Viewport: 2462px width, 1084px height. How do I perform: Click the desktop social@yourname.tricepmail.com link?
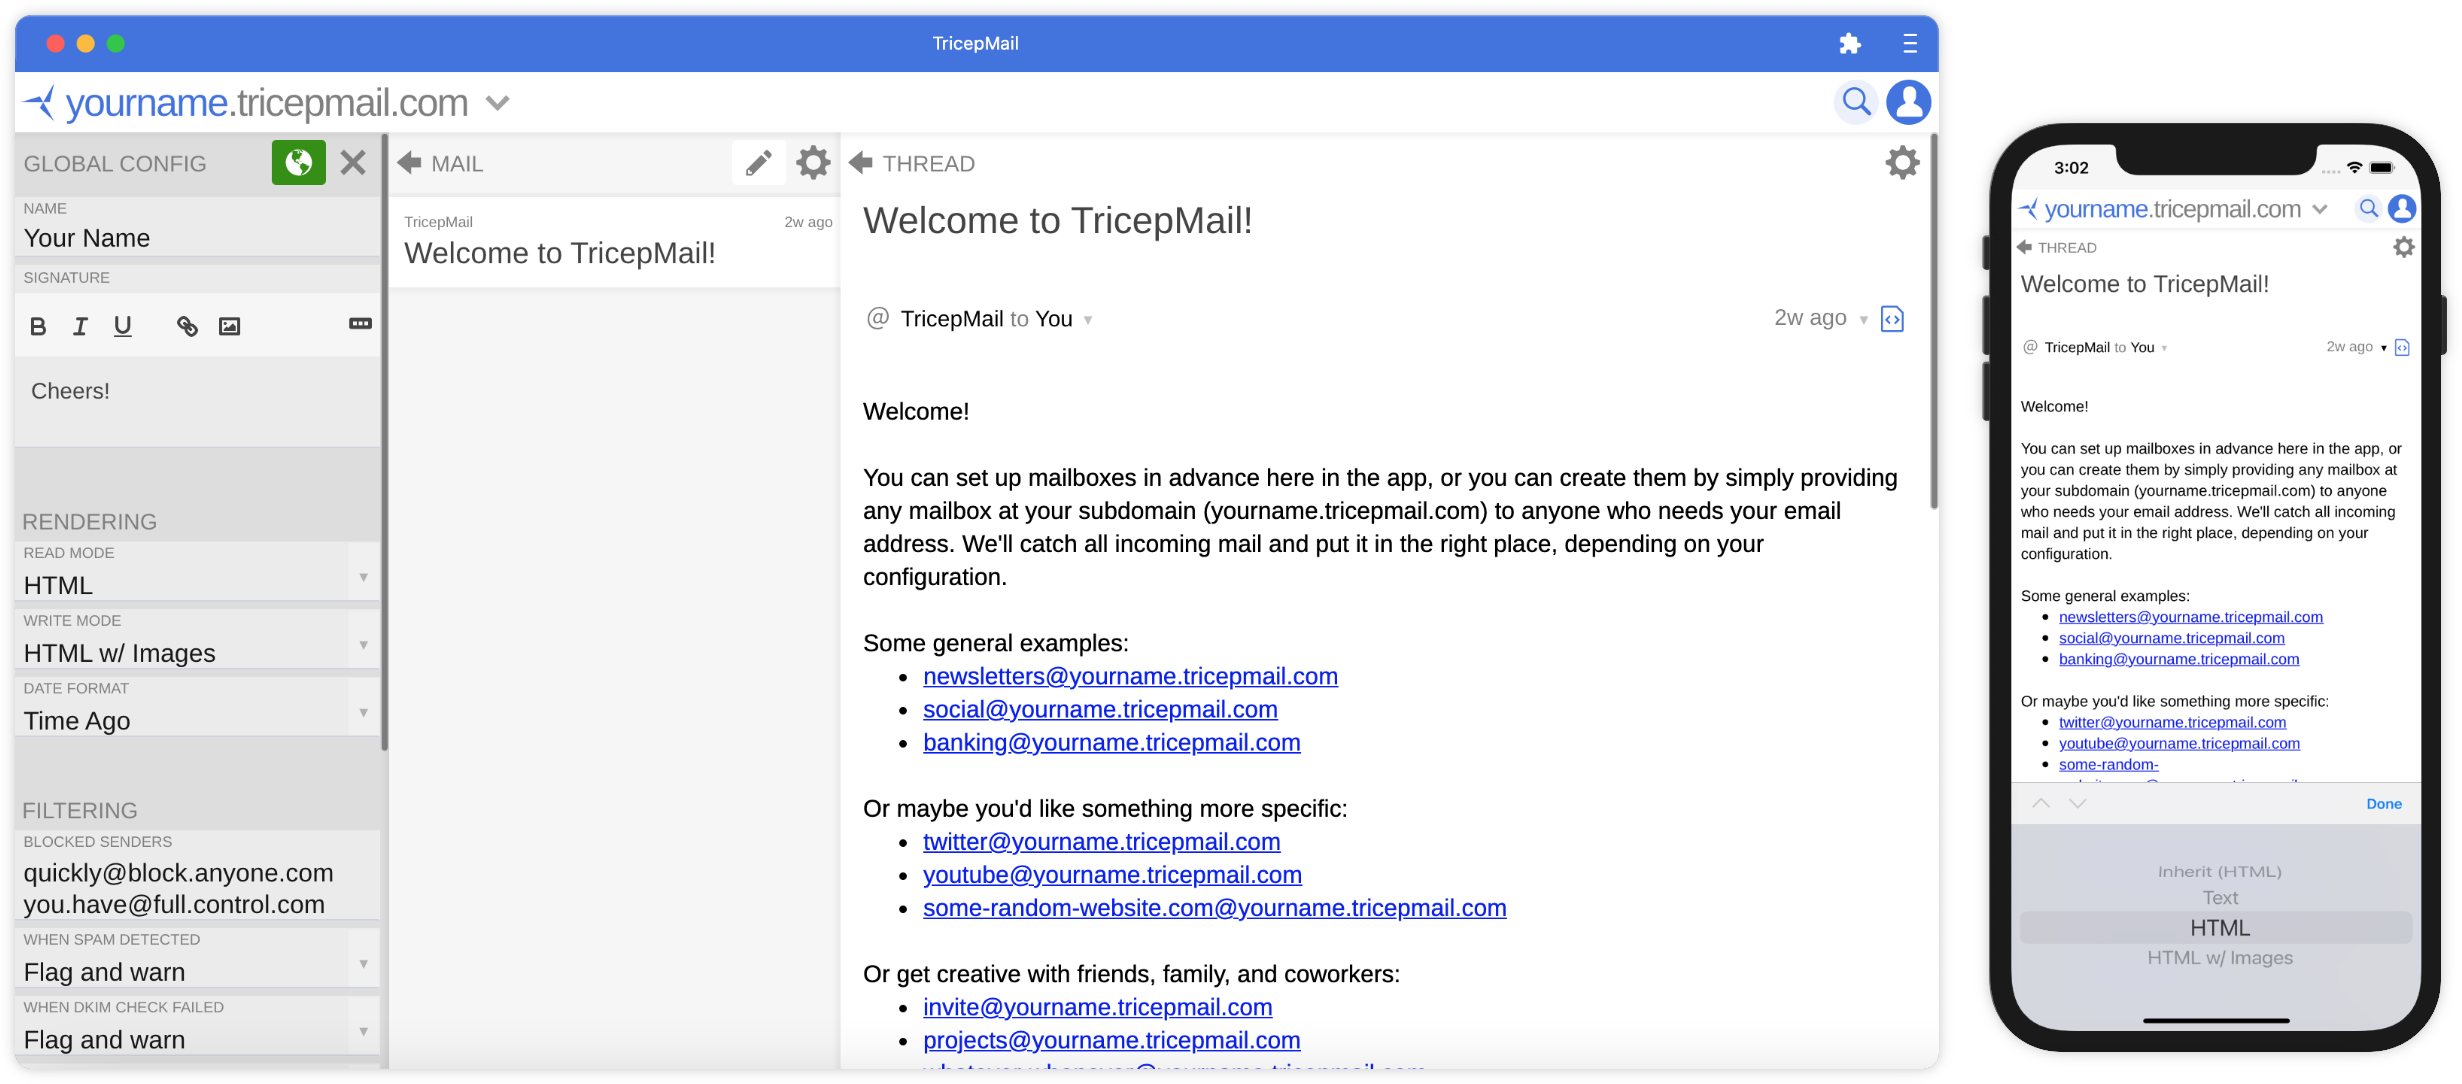click(x=1100, y=710)
